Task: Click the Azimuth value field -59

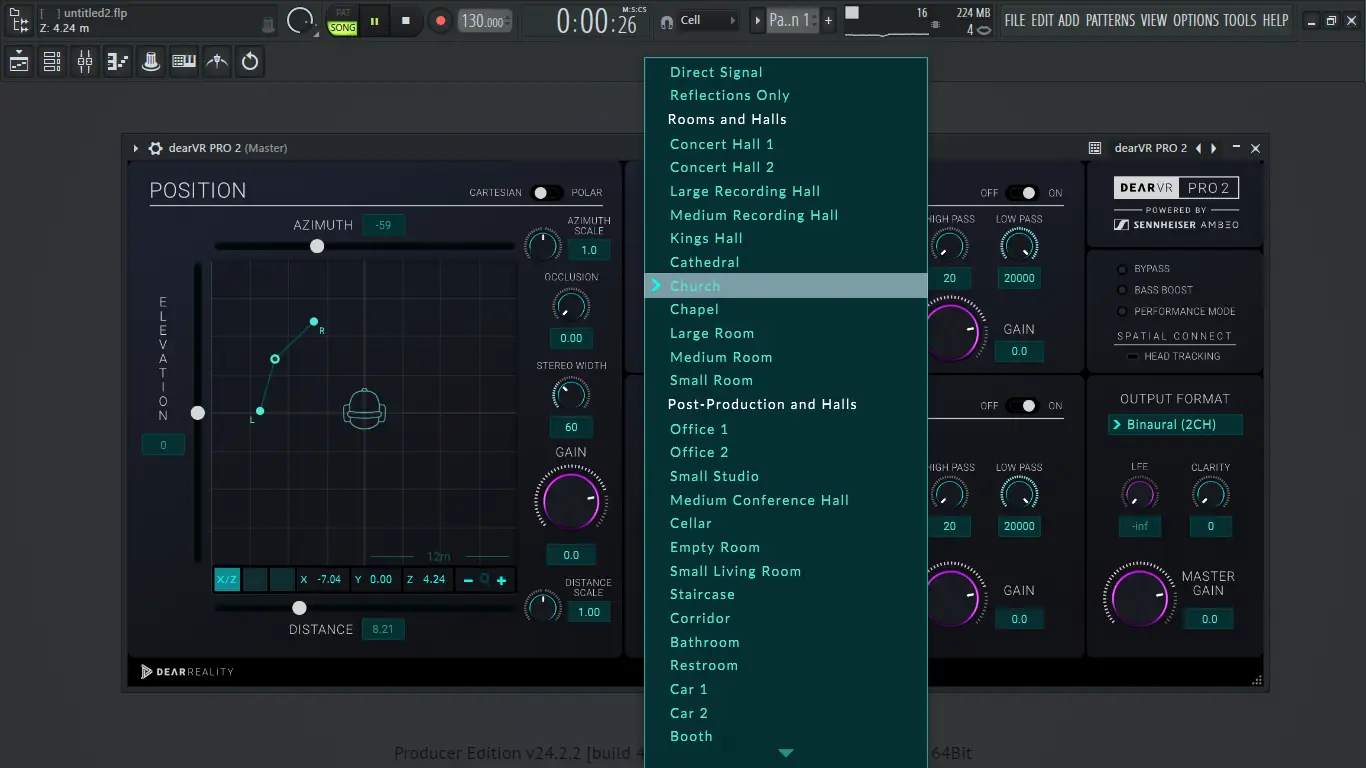Action: coord(383,226)
